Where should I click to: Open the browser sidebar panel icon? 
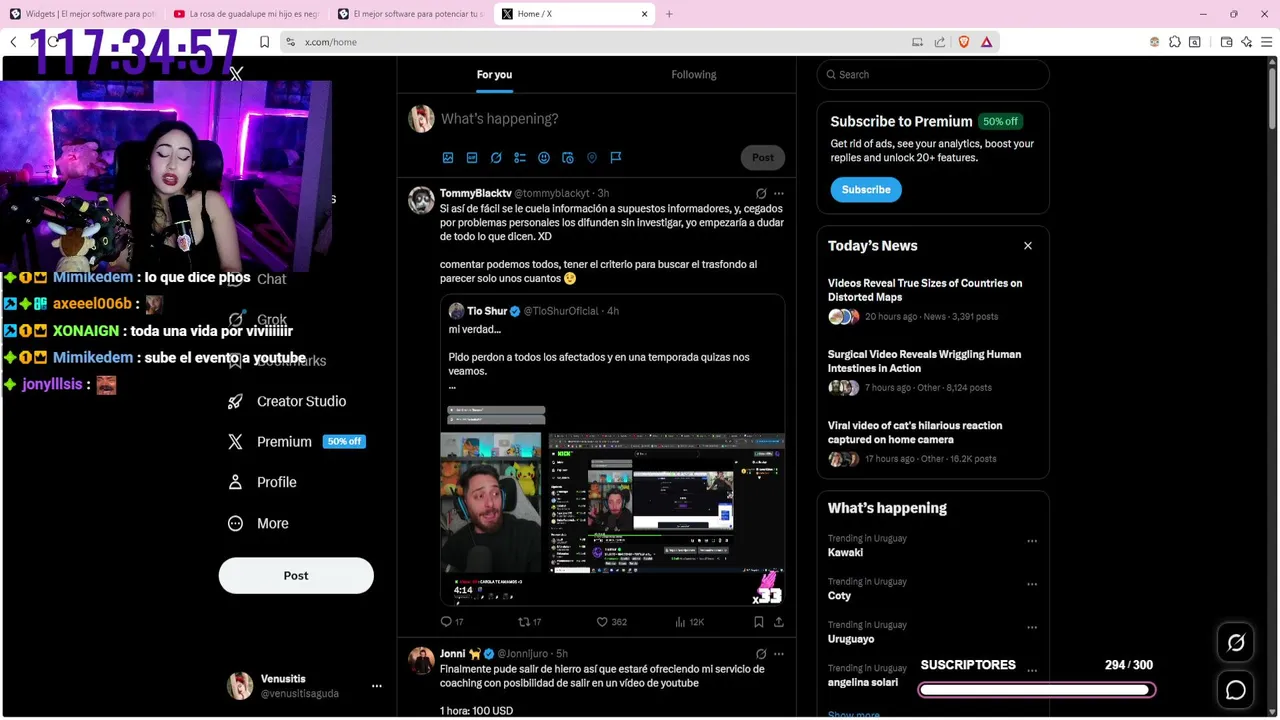coord(1194,42)
